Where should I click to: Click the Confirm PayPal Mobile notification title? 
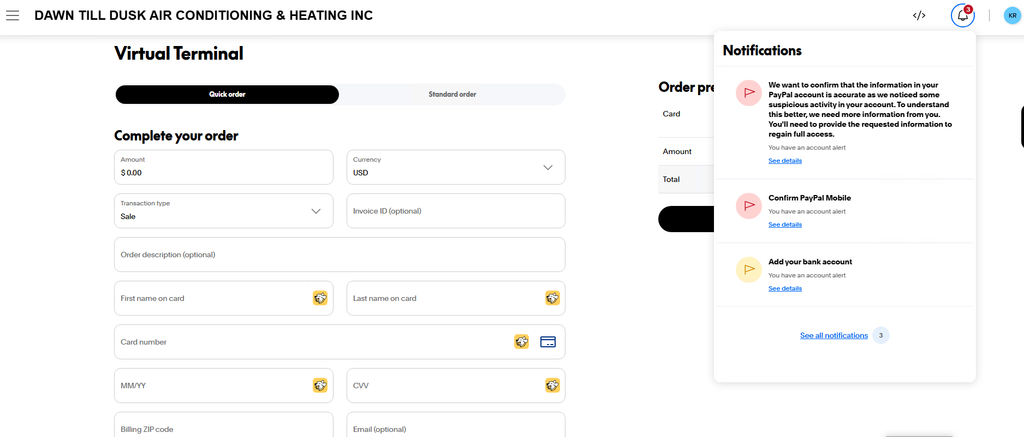click(x=810, y=198)
